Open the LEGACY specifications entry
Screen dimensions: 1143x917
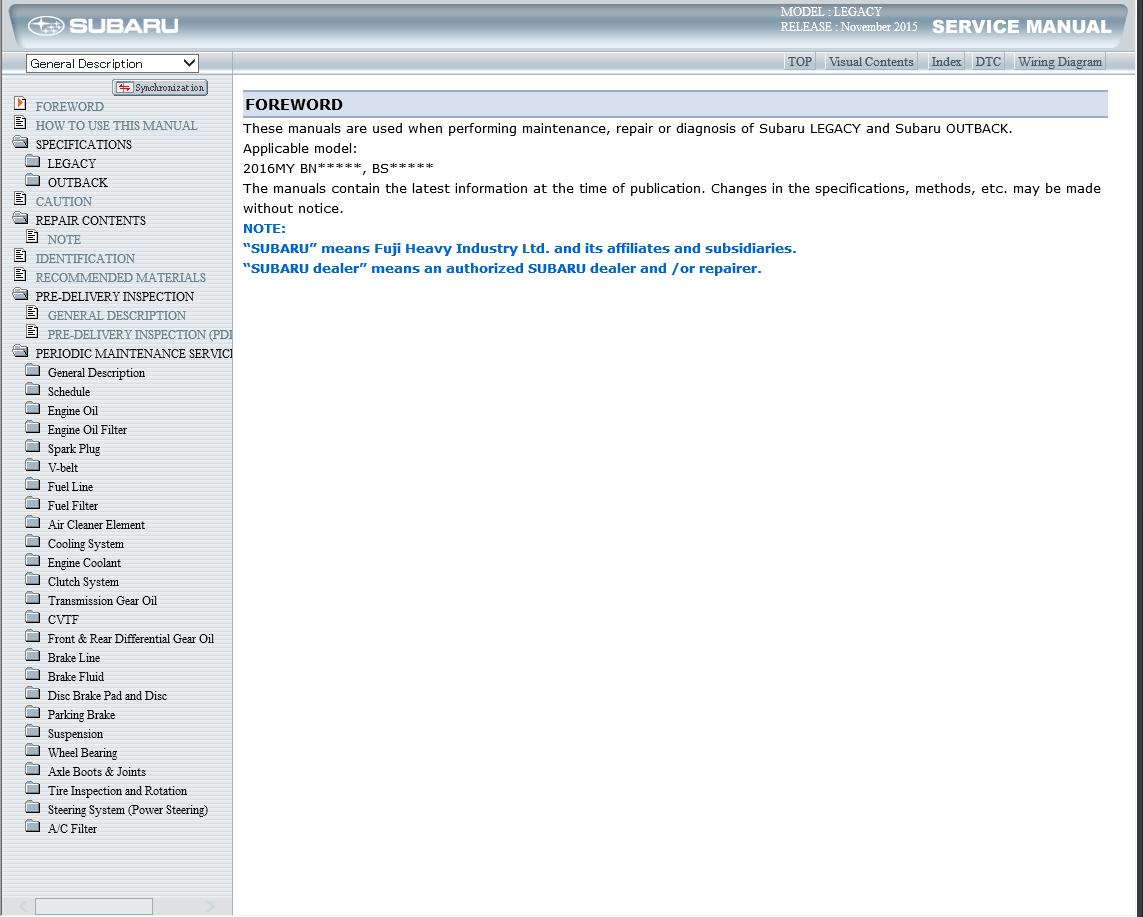point(71,163)
